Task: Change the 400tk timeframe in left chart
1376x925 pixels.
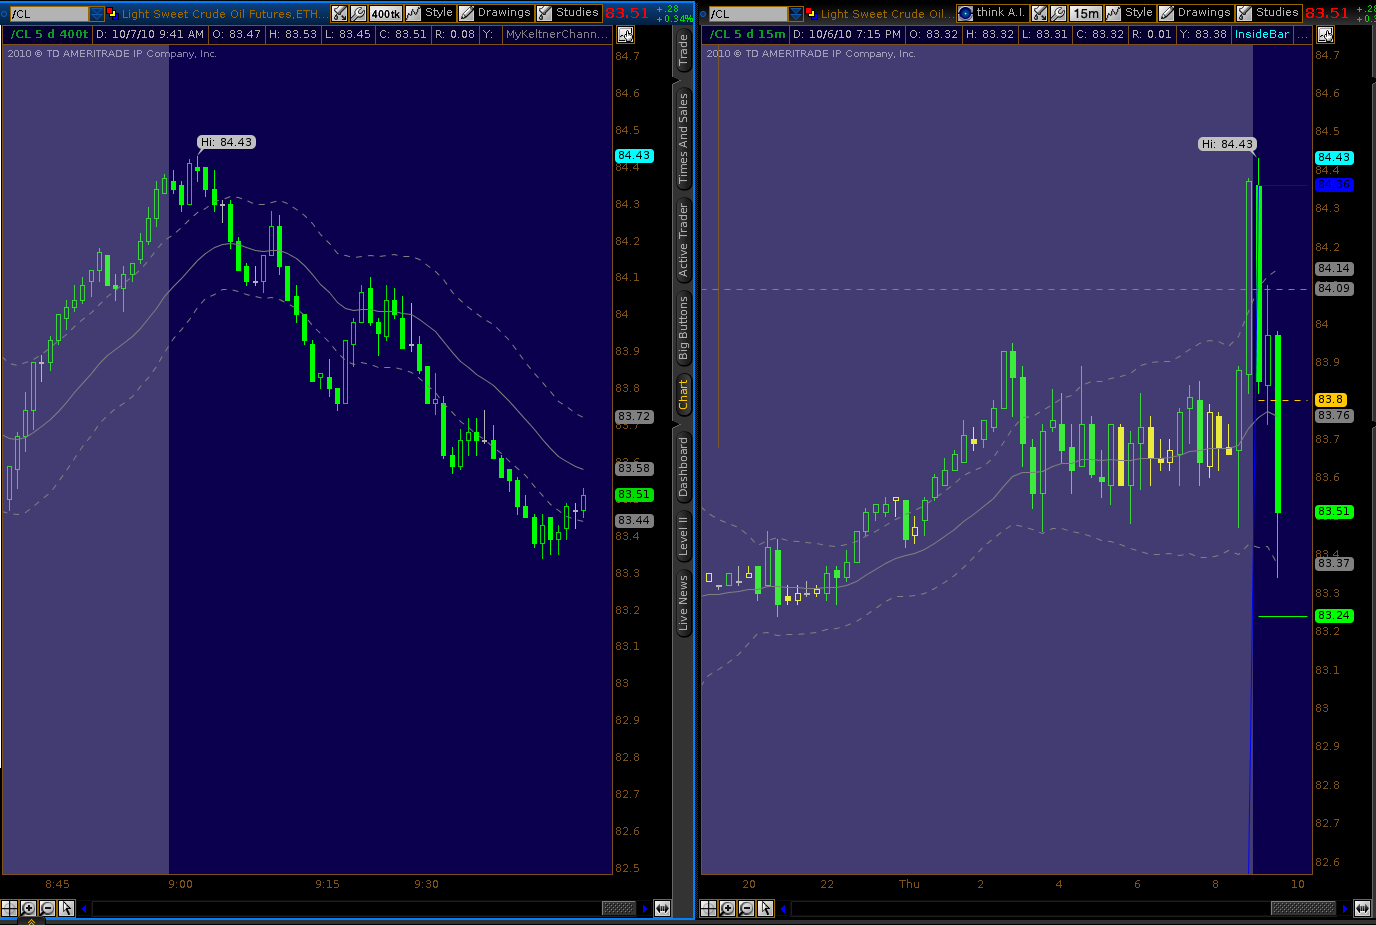Action: tap(386, 13)
